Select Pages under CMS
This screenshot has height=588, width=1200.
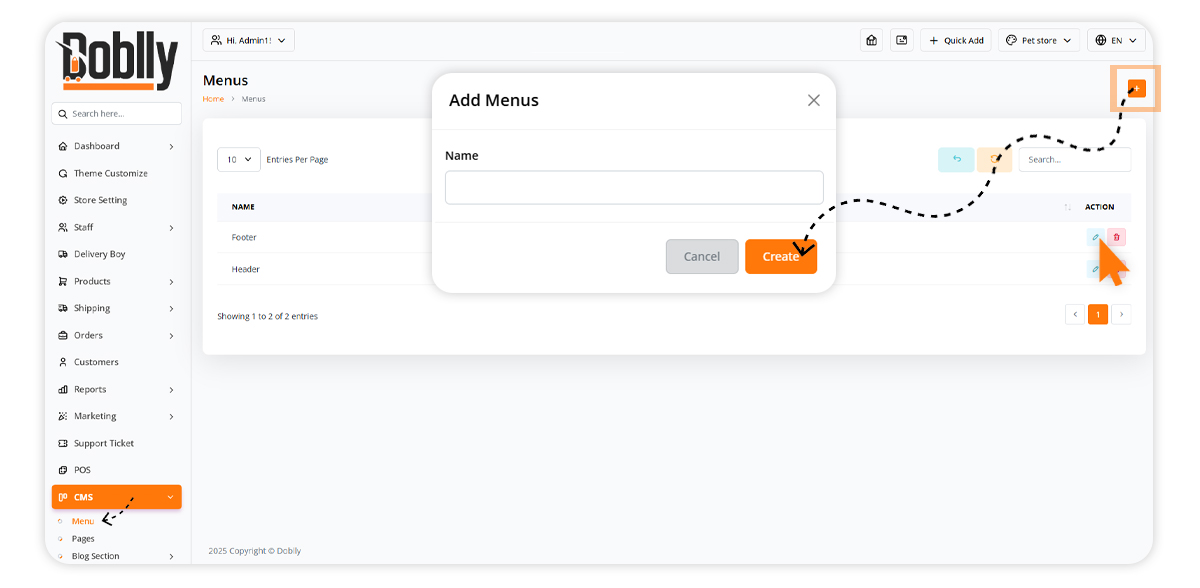[83, 539]
